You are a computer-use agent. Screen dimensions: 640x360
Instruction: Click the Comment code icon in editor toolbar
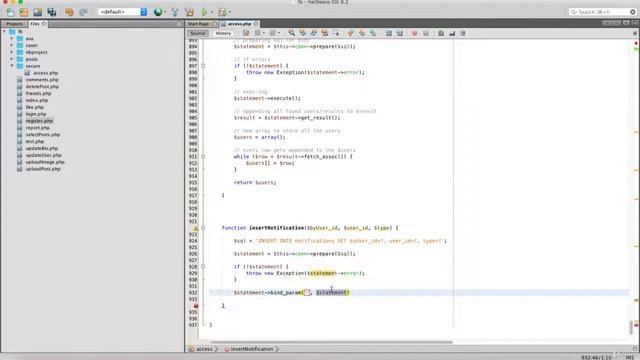(x=441, y=33)
